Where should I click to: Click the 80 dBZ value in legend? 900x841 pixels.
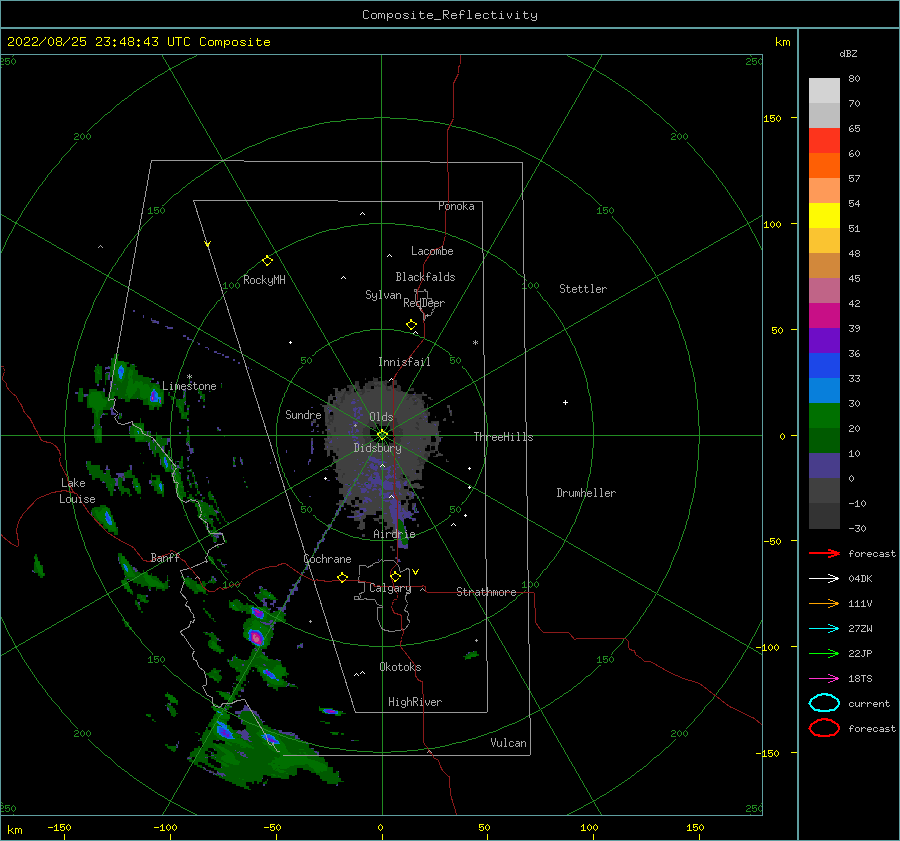tap(854, 79)
